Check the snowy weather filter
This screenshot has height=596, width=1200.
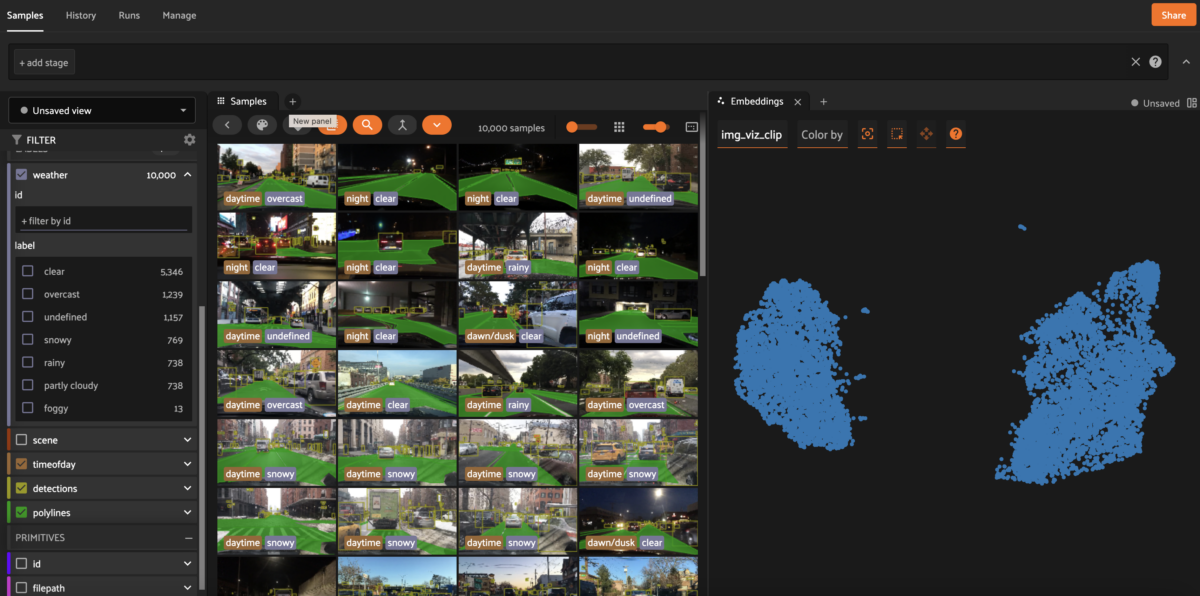(x=27, y=339)
